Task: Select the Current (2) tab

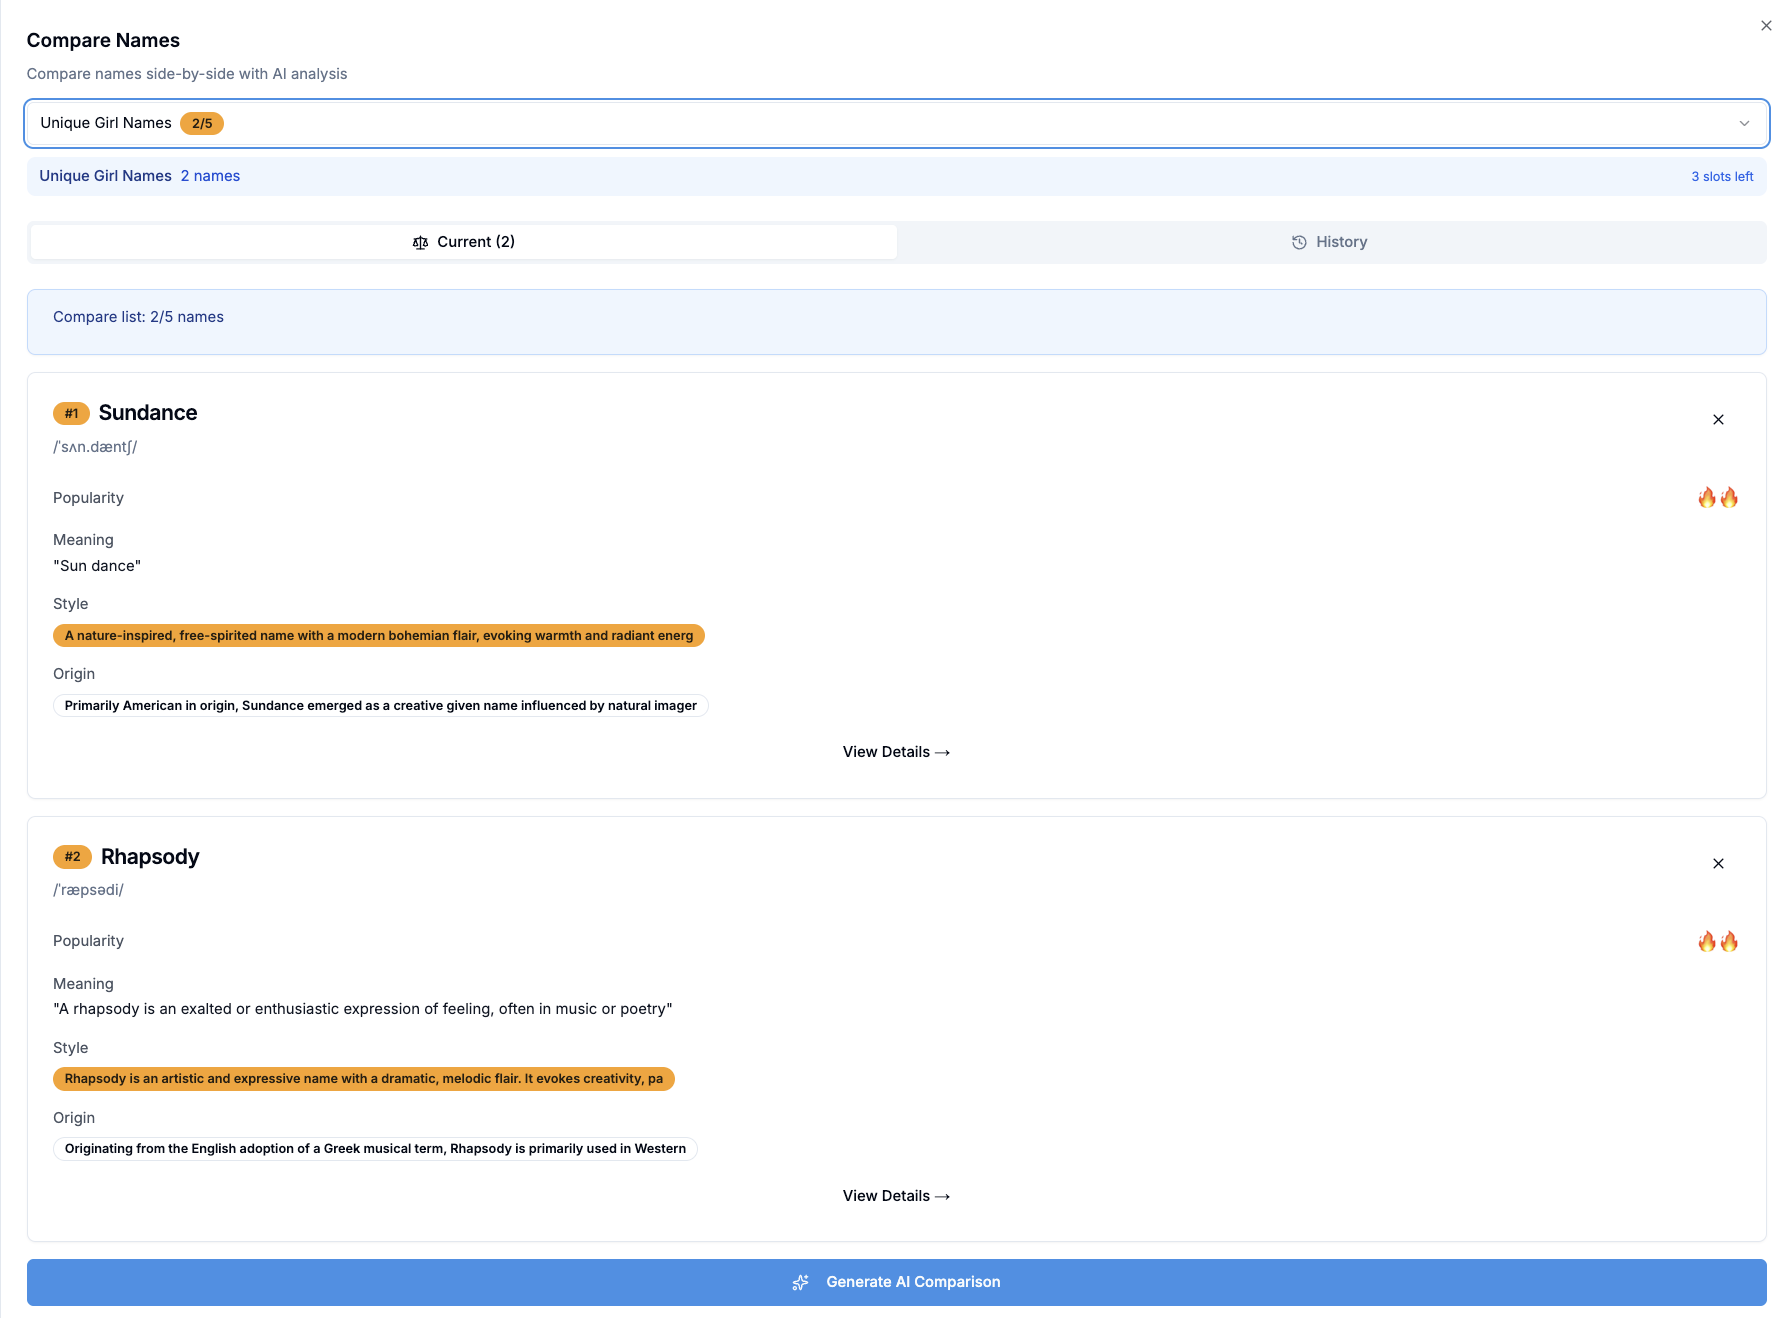Action: [x=463, y=241]
